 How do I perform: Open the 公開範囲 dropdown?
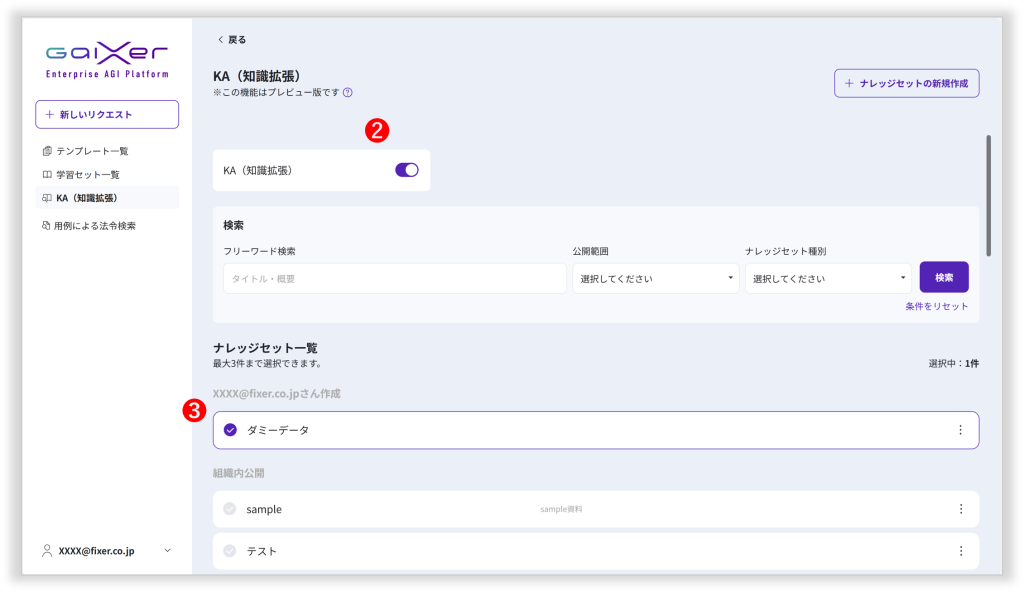click(655, 279)
